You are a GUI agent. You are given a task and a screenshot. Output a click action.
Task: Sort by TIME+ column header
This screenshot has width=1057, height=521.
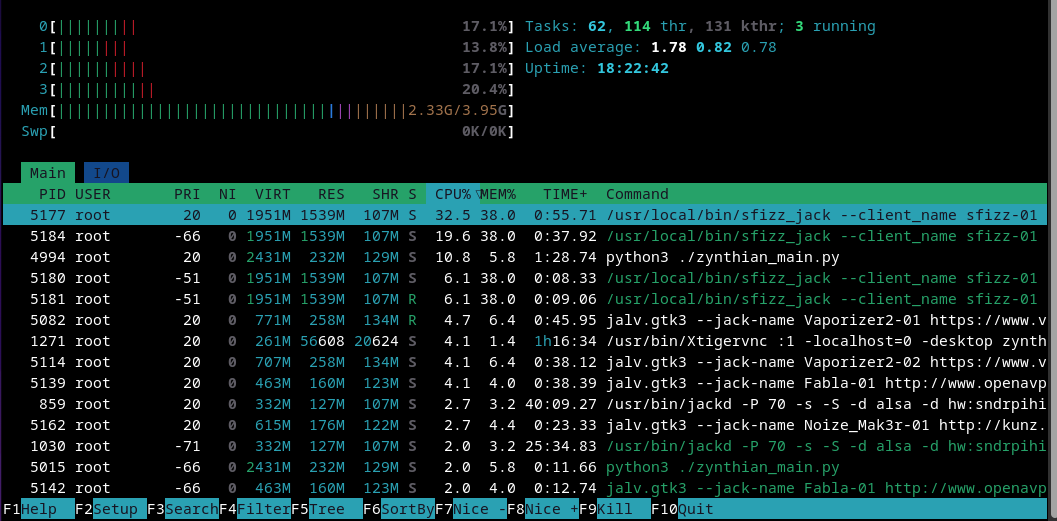pos(565,194)
